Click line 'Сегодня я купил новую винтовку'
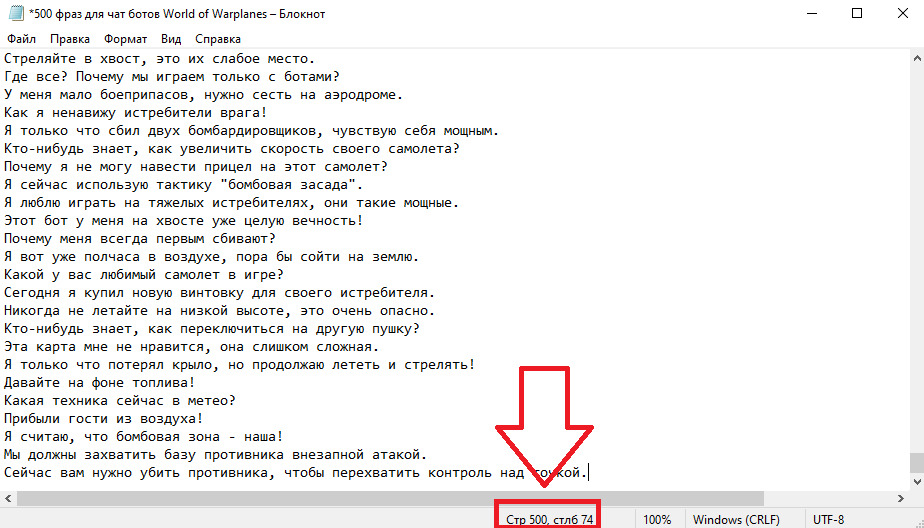924x528 pixels. [x=219, y=292]
